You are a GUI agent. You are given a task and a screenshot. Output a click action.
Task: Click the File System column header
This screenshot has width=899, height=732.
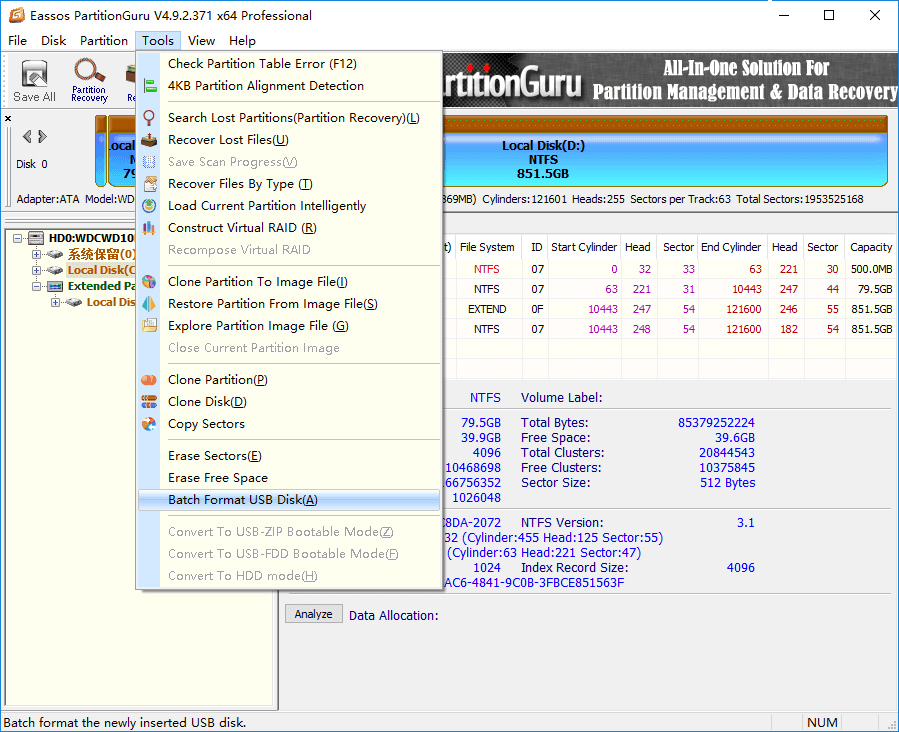(x=487, y=247)
